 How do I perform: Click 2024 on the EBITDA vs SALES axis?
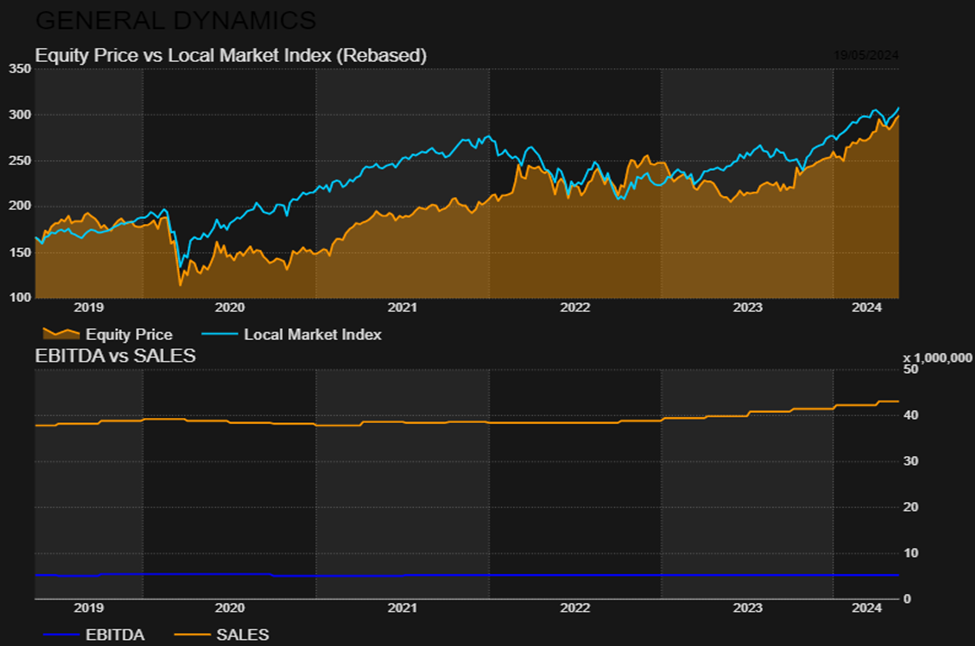[867, 608]
